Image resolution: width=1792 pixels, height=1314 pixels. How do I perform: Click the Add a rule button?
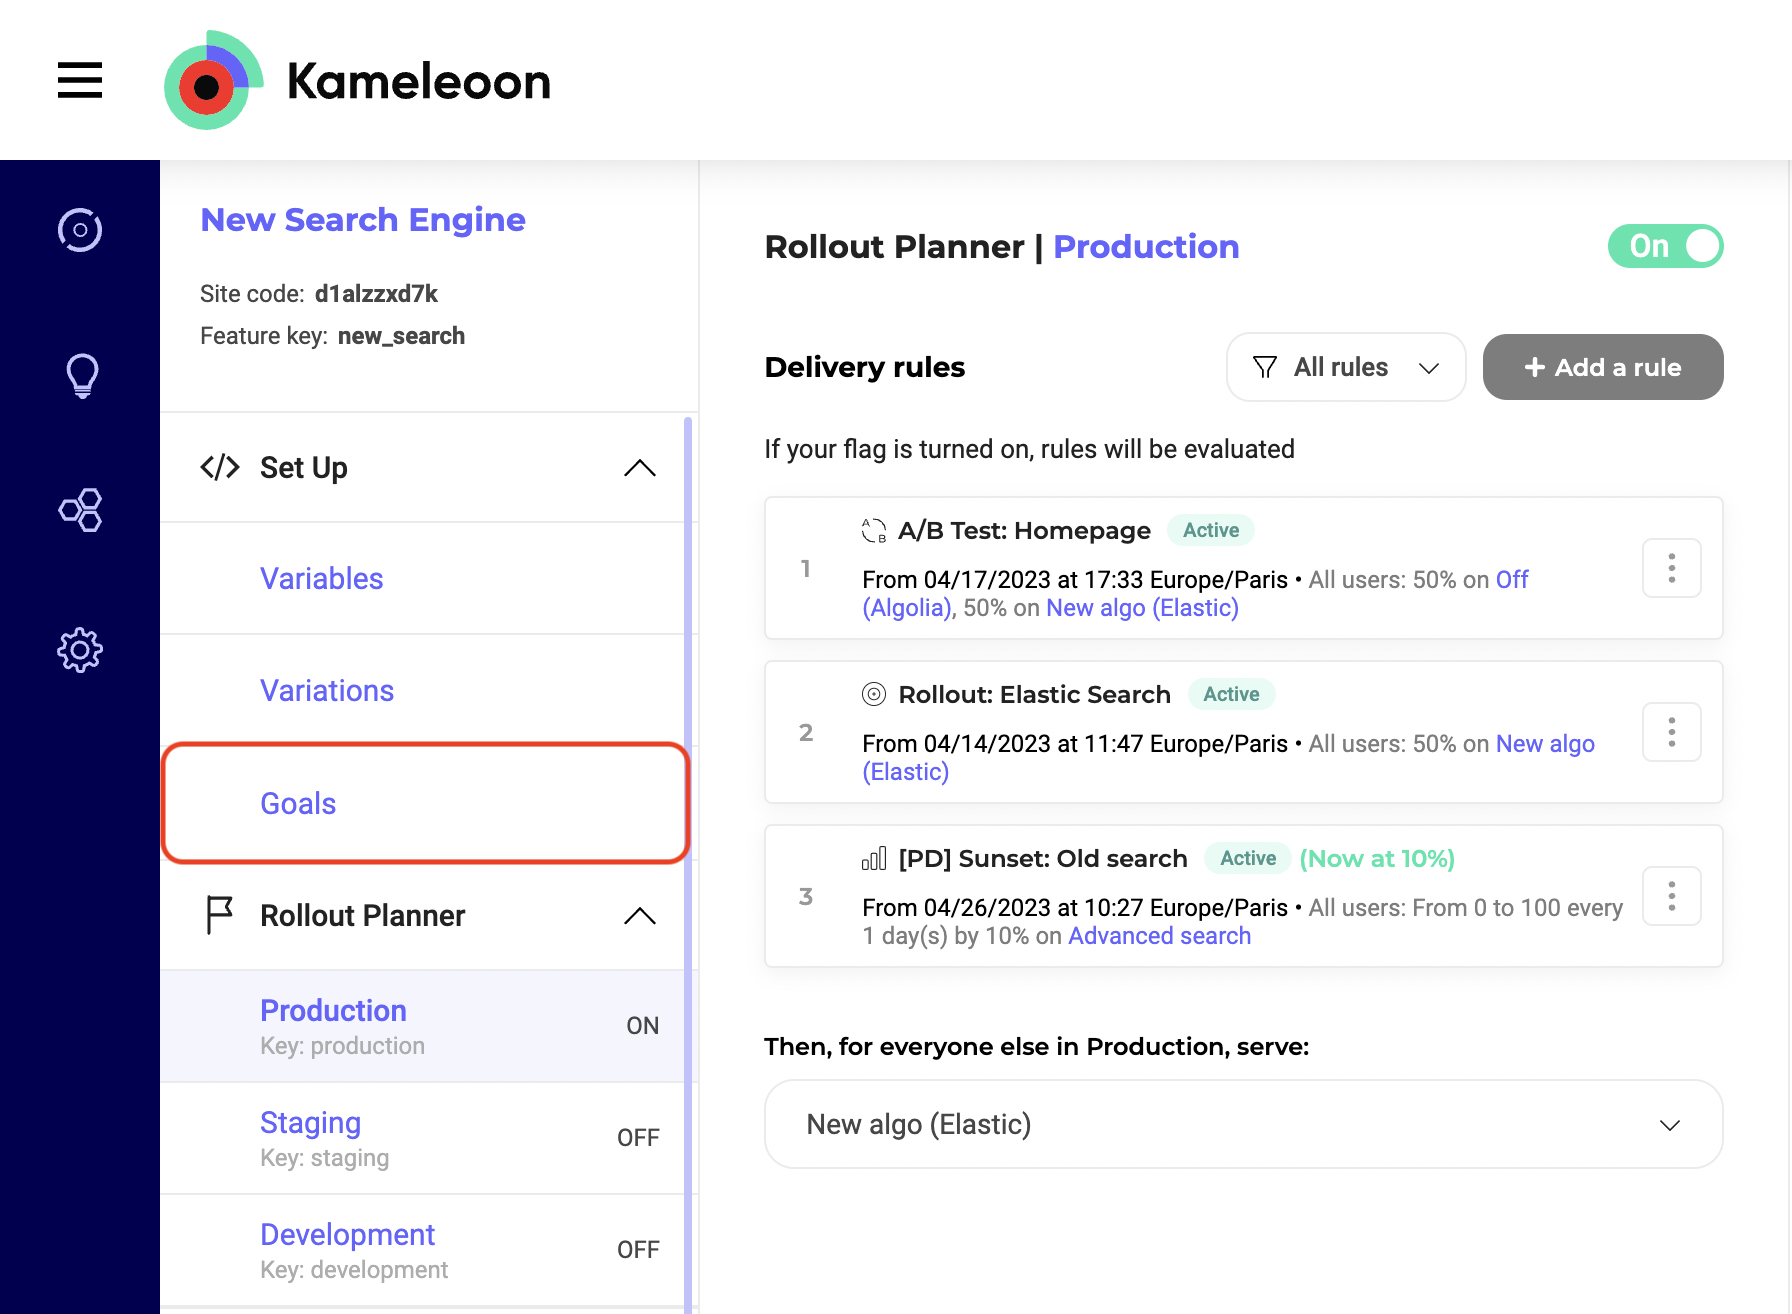point(1603,367)
